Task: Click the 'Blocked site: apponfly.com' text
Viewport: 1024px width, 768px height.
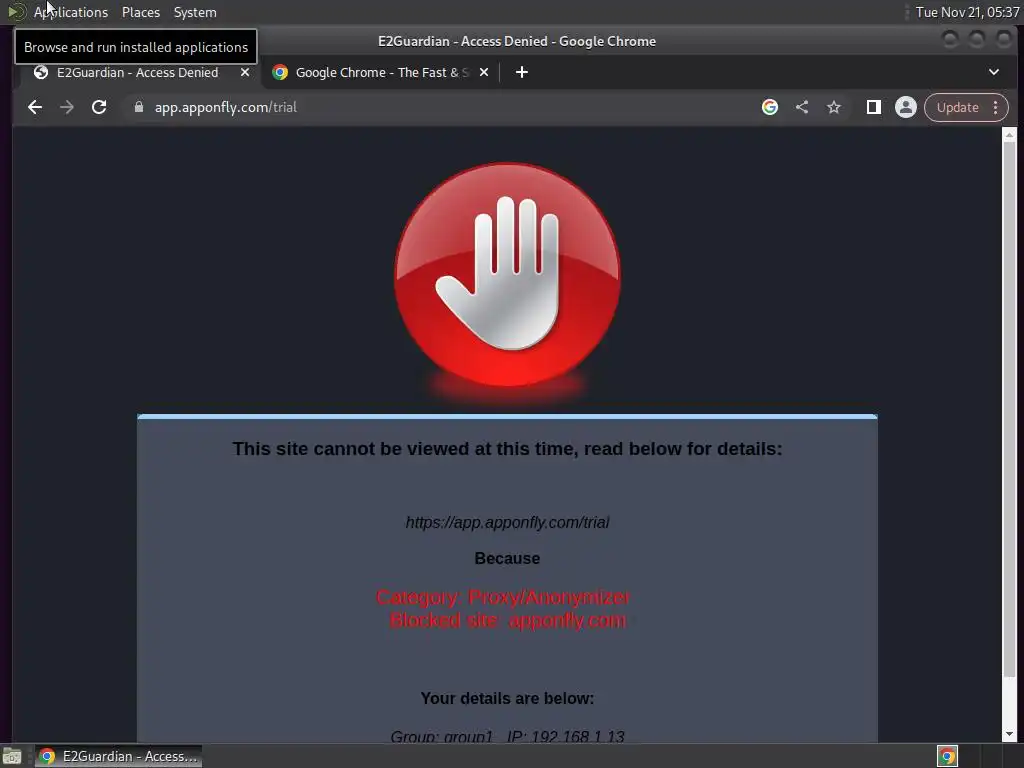Action: tap(507, 620)
